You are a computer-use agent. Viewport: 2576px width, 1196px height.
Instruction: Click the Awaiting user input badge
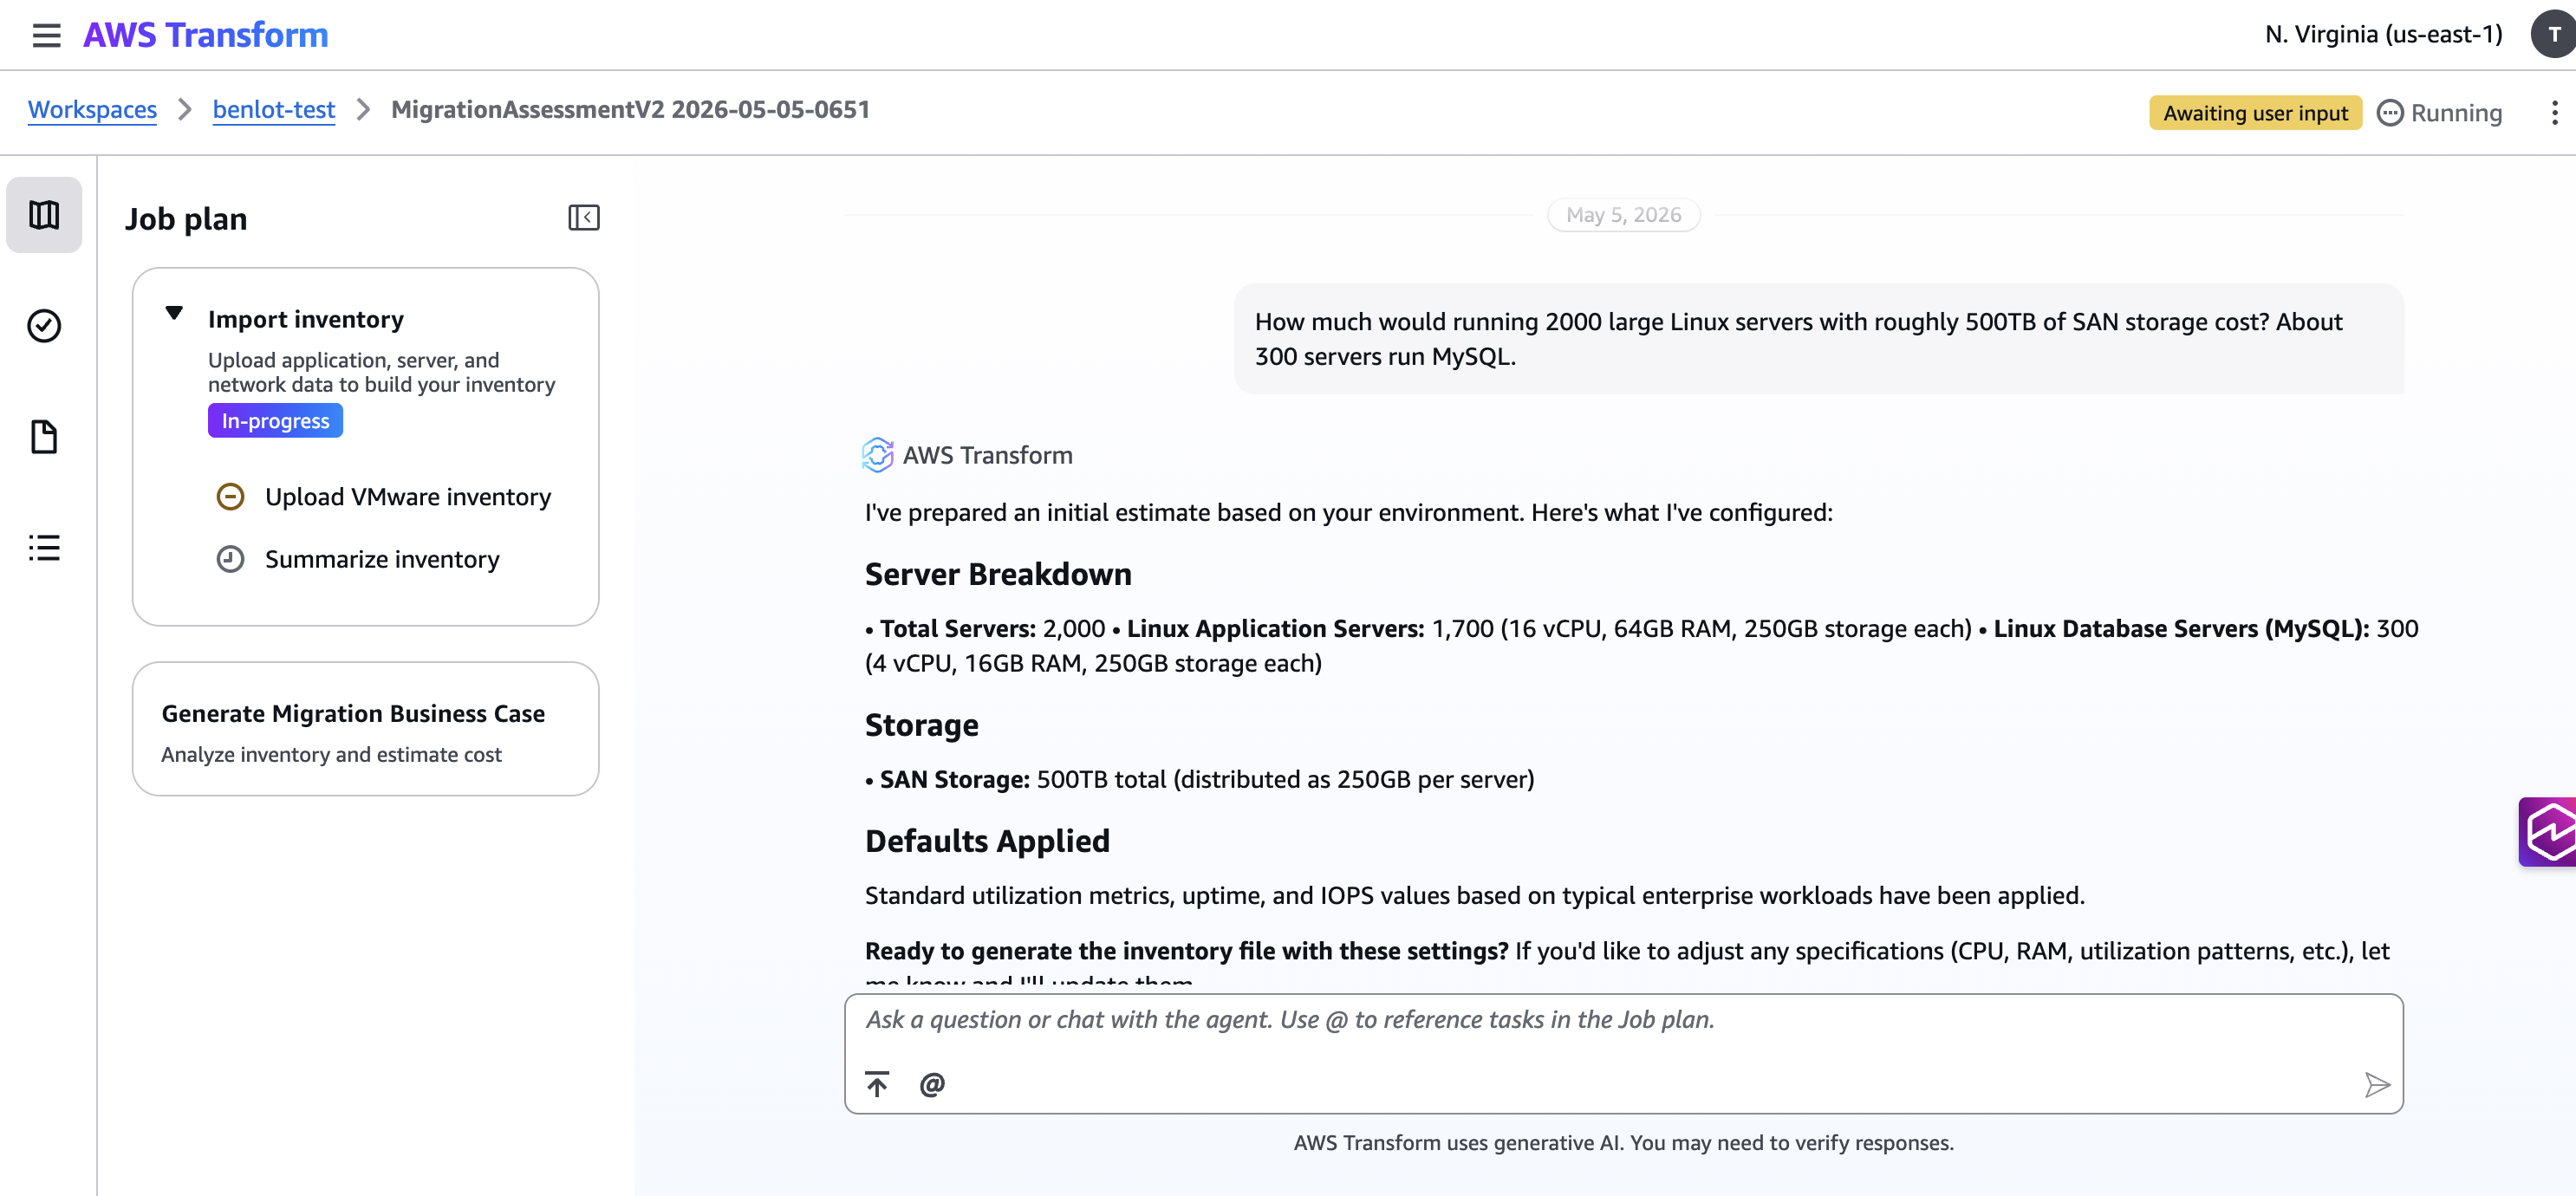point(2255,113)
